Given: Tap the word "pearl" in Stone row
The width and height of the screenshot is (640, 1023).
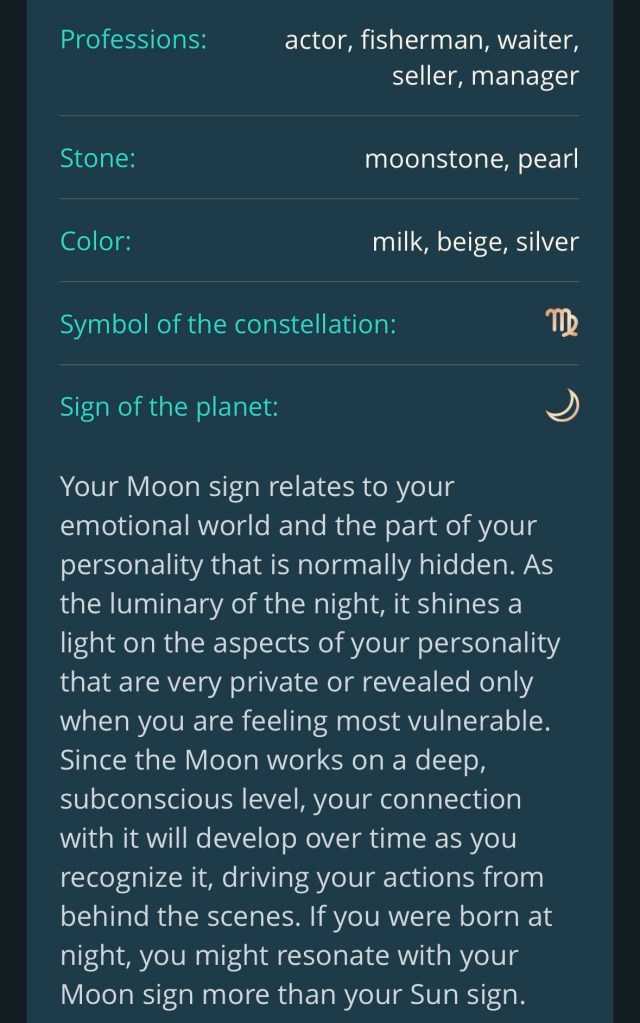Looking at the screenshot, I should 548,158.
